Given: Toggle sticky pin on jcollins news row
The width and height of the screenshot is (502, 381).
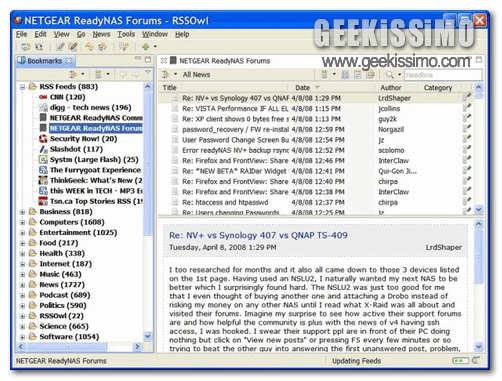Looking at the screenshot, I should coord(467,108).
